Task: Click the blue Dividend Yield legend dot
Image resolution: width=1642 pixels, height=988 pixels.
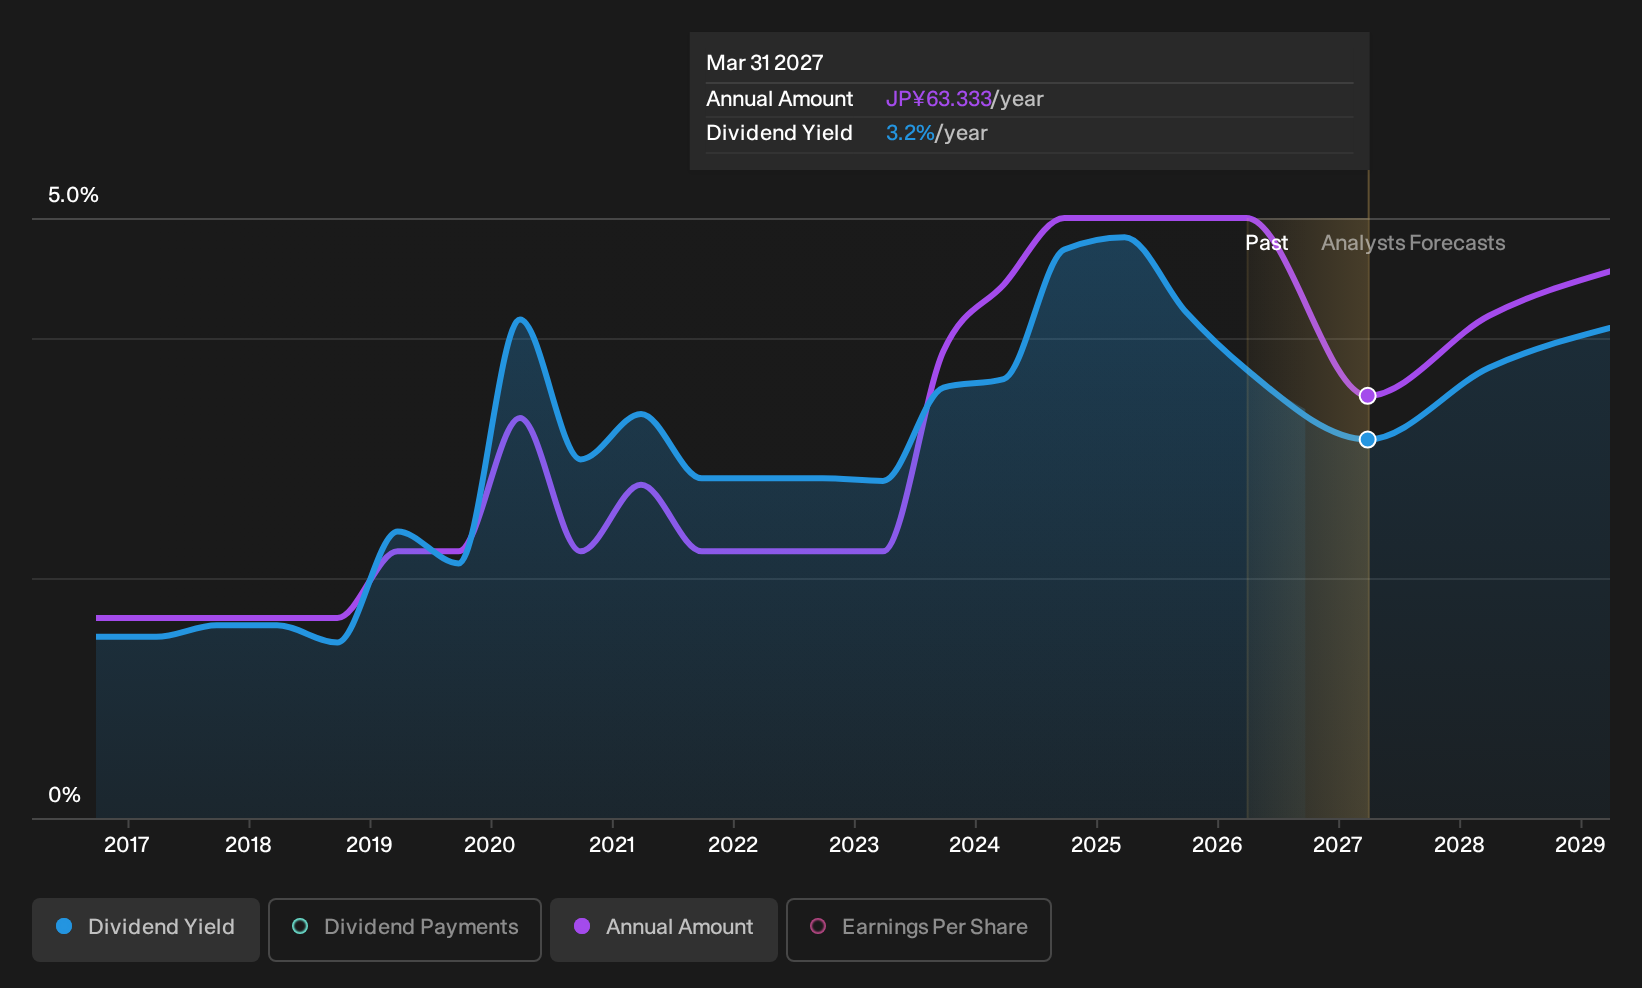Action: pyautogui.click(x=64, y=926)
